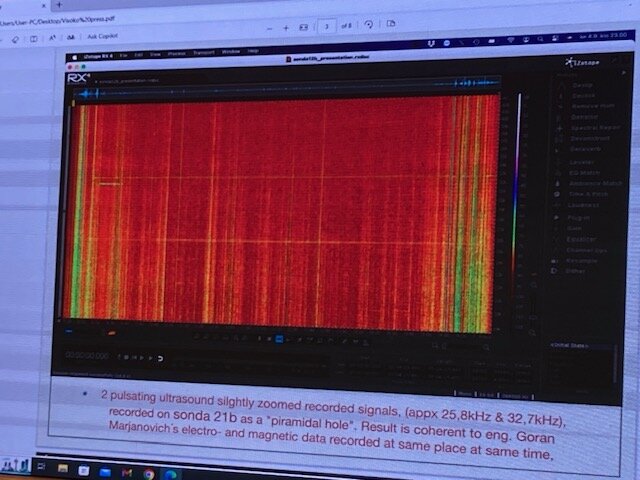This screenshot has height=480, width=640.
Task: Open the Leveler module
Action: tap(582, 162)
